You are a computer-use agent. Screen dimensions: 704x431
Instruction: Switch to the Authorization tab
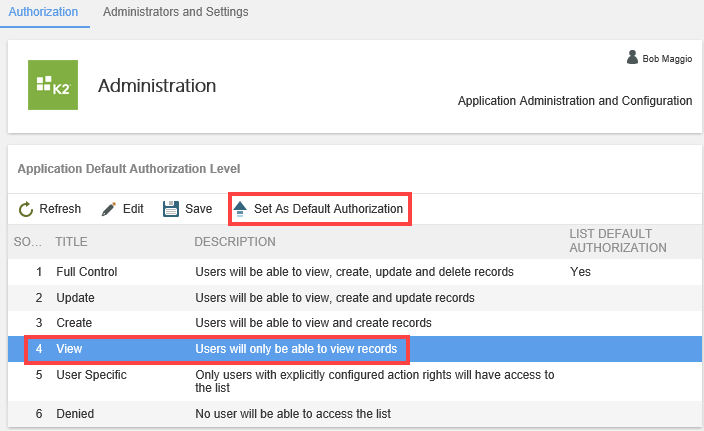[43, 12]
